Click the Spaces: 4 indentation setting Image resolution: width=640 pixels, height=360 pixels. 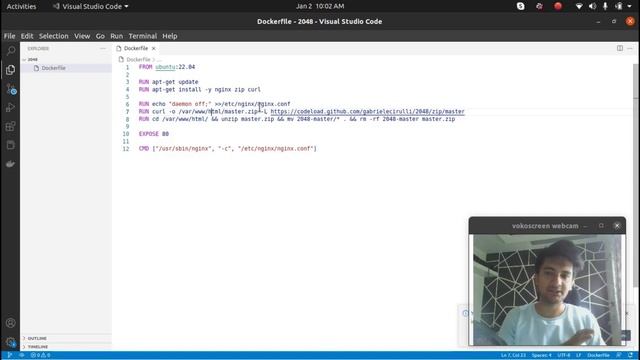click(x=541, y=355)
